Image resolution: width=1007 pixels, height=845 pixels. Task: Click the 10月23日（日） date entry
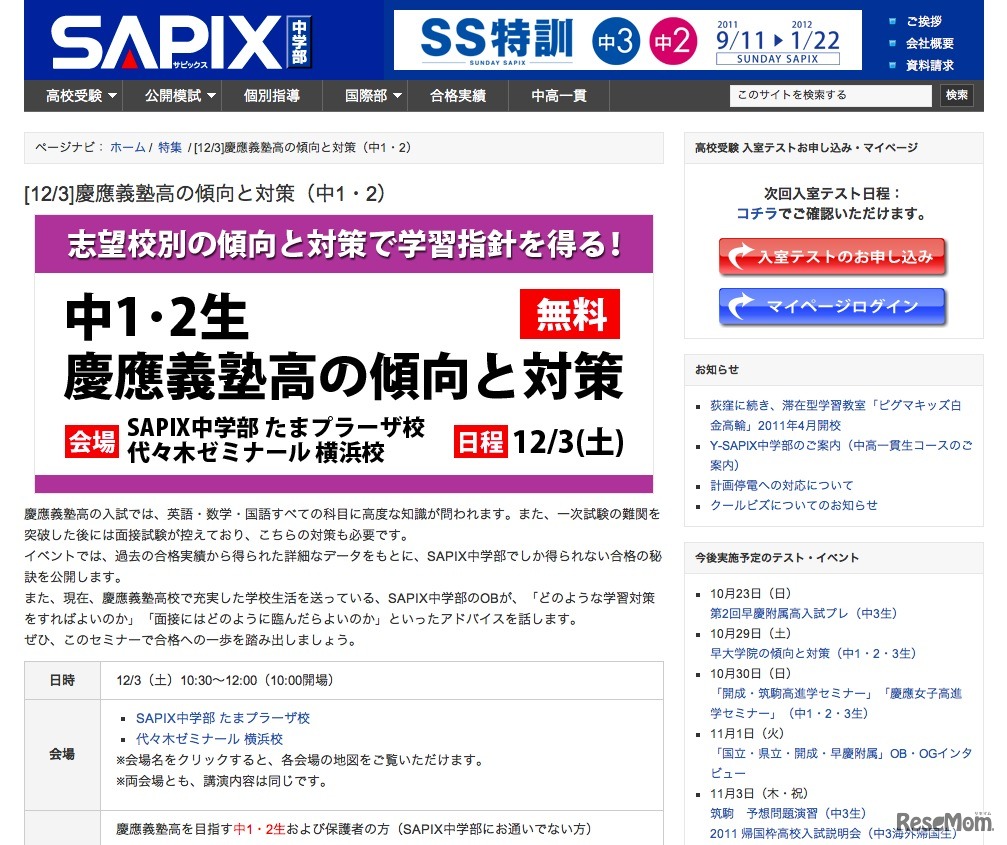click(x=751, y=593)
